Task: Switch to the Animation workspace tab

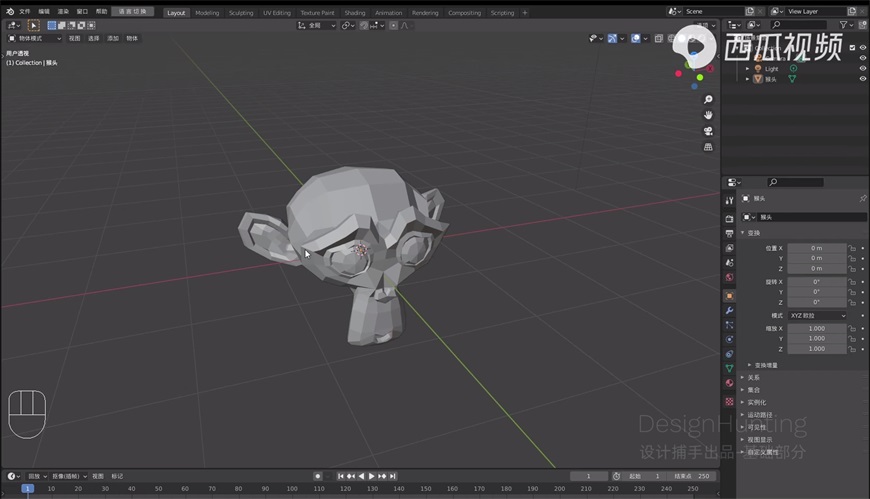Action: coord(388,13)
